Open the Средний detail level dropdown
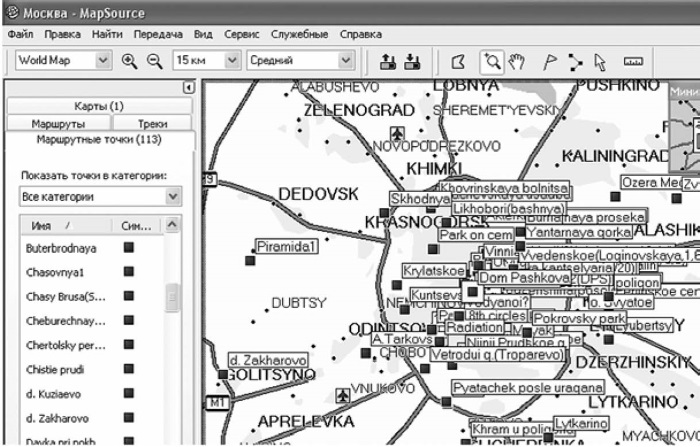 tap(350, 61)
